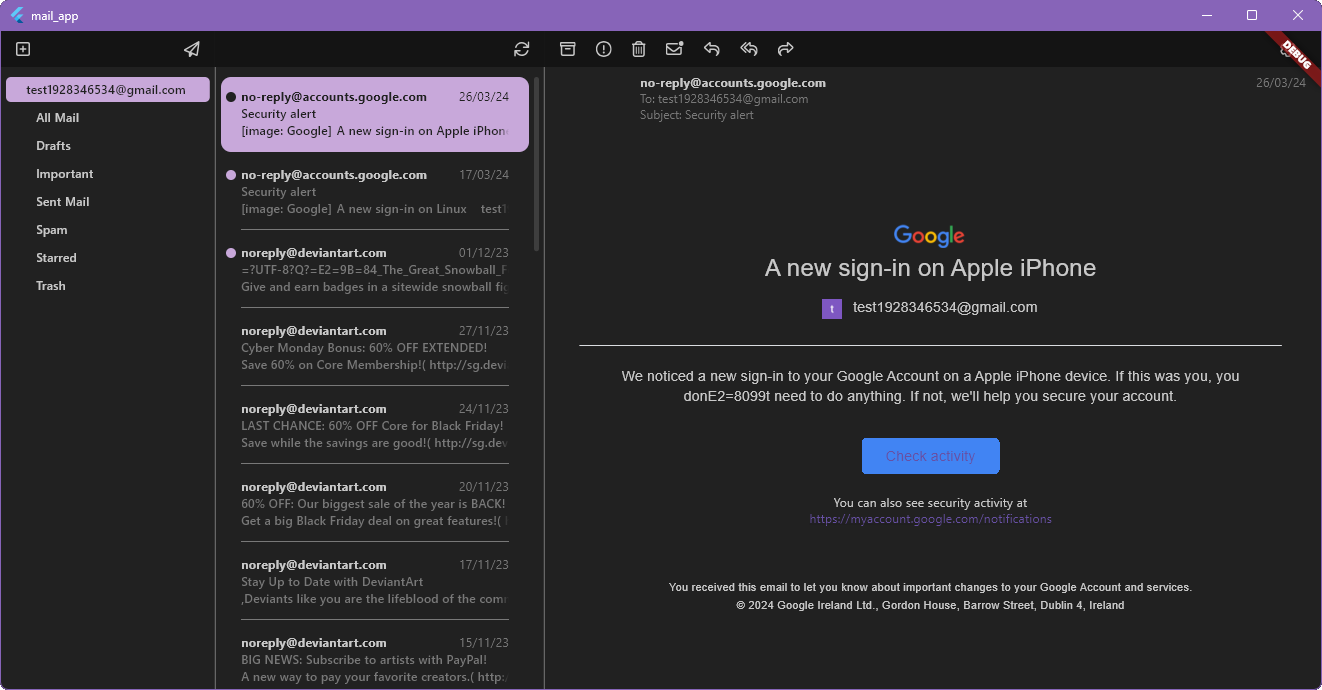The height and width of the screenshot is (690, 1322).
Task: Click the 26/03/24 date in the message header
Action: 1281,83
